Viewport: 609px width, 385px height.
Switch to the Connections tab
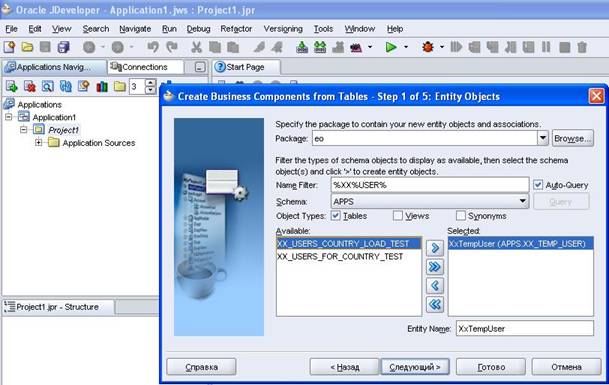145,67
